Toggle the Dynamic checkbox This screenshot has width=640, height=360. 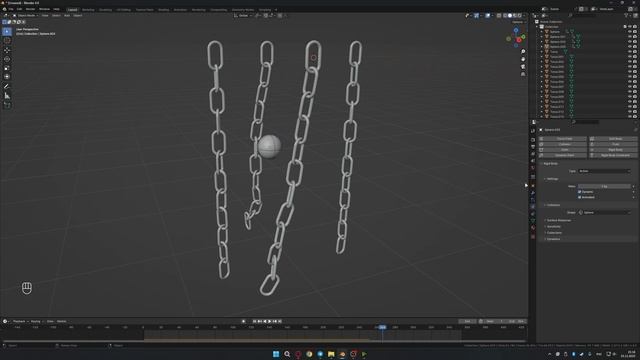point(580,191)
